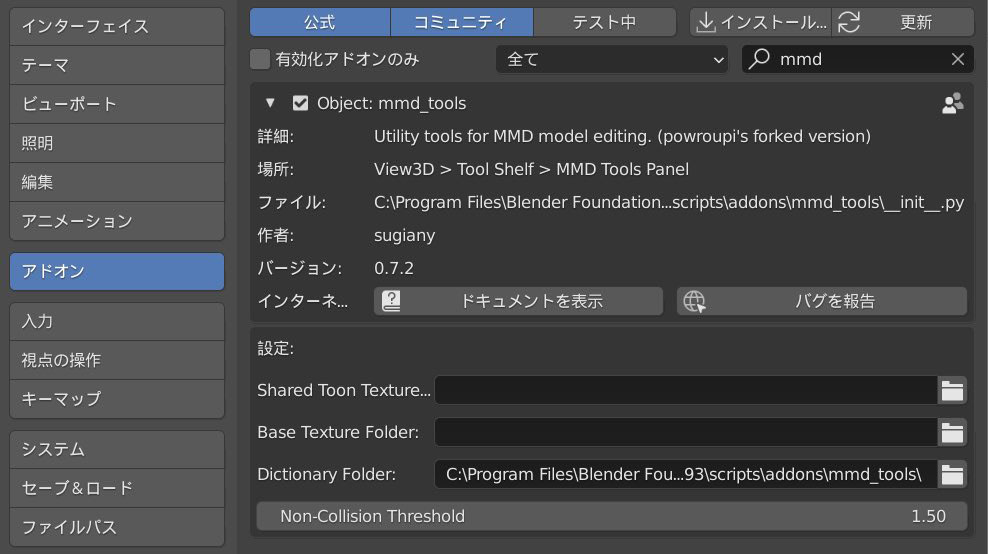Click the ドキュメントを表示 button
Screen dimensions: 988x554
[518, 301]
